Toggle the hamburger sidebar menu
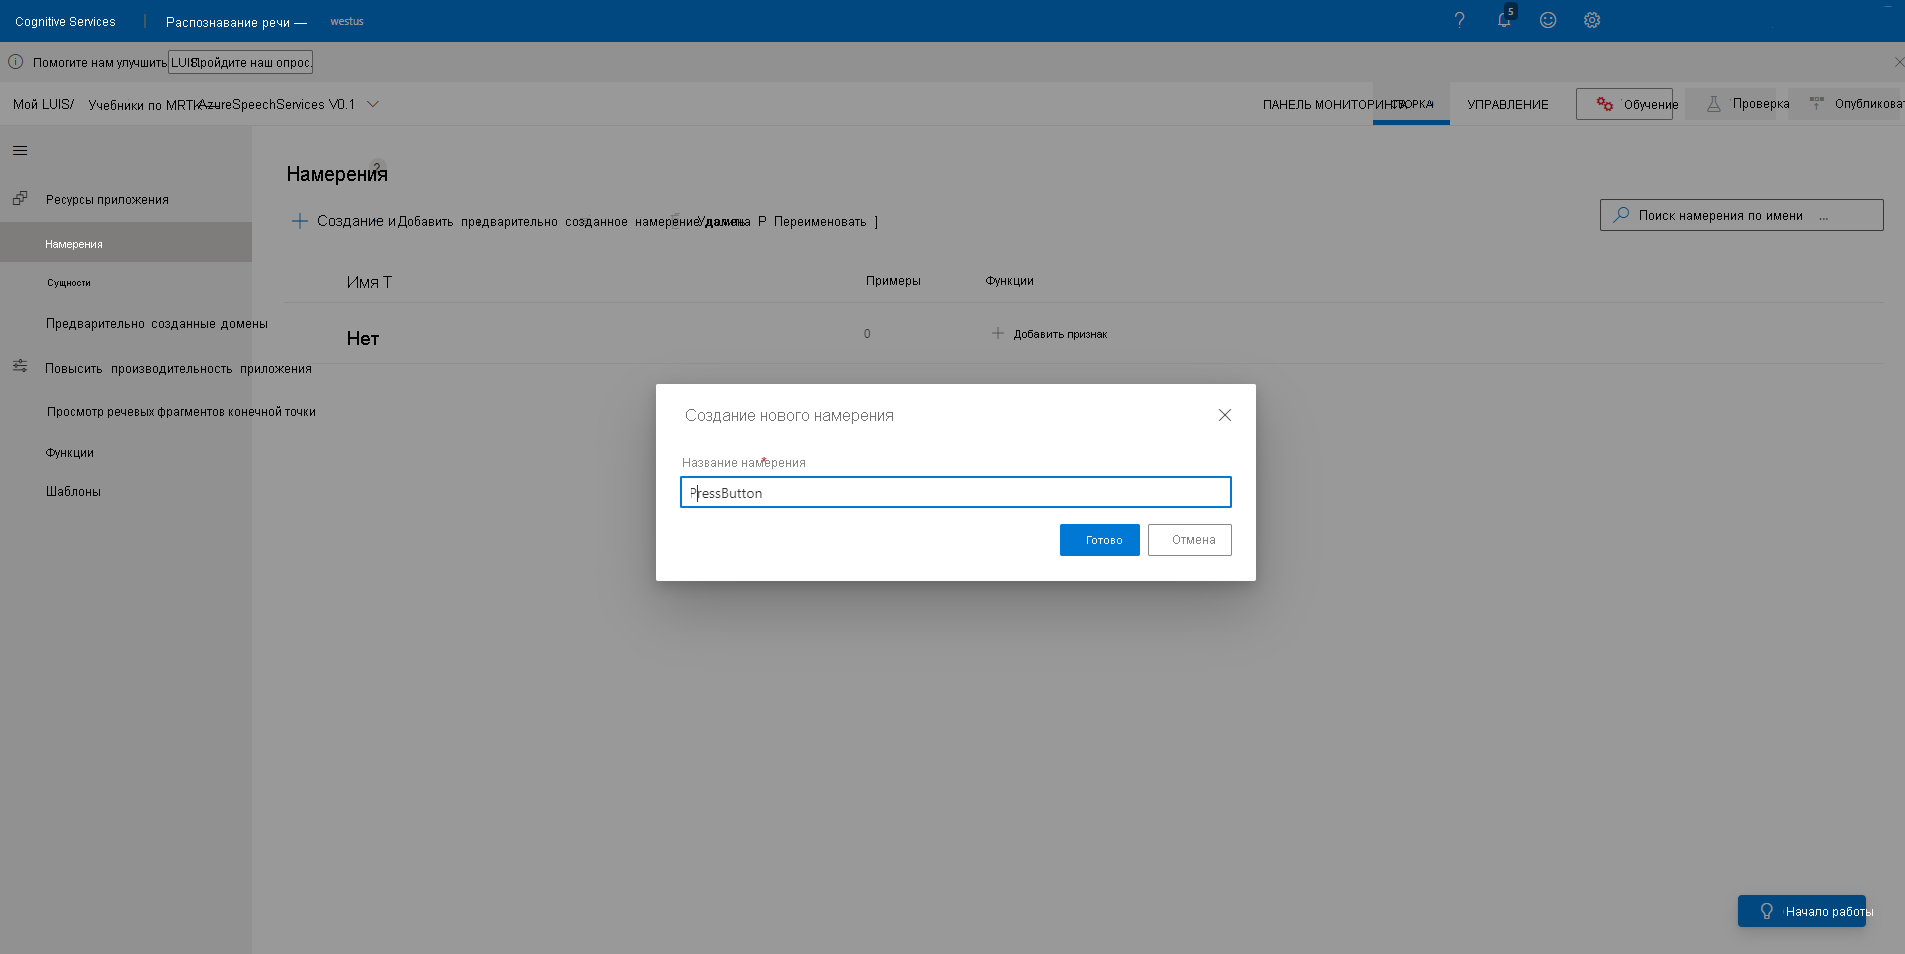The height and width of the screenshot is (954, 1905). [20, 151]
